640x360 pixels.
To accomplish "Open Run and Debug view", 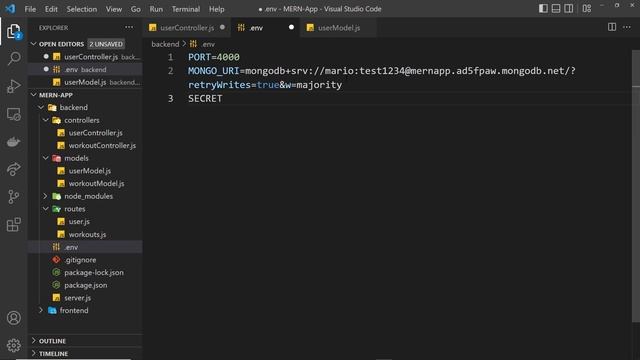I will pyautogui.click(x=13, y=86).
